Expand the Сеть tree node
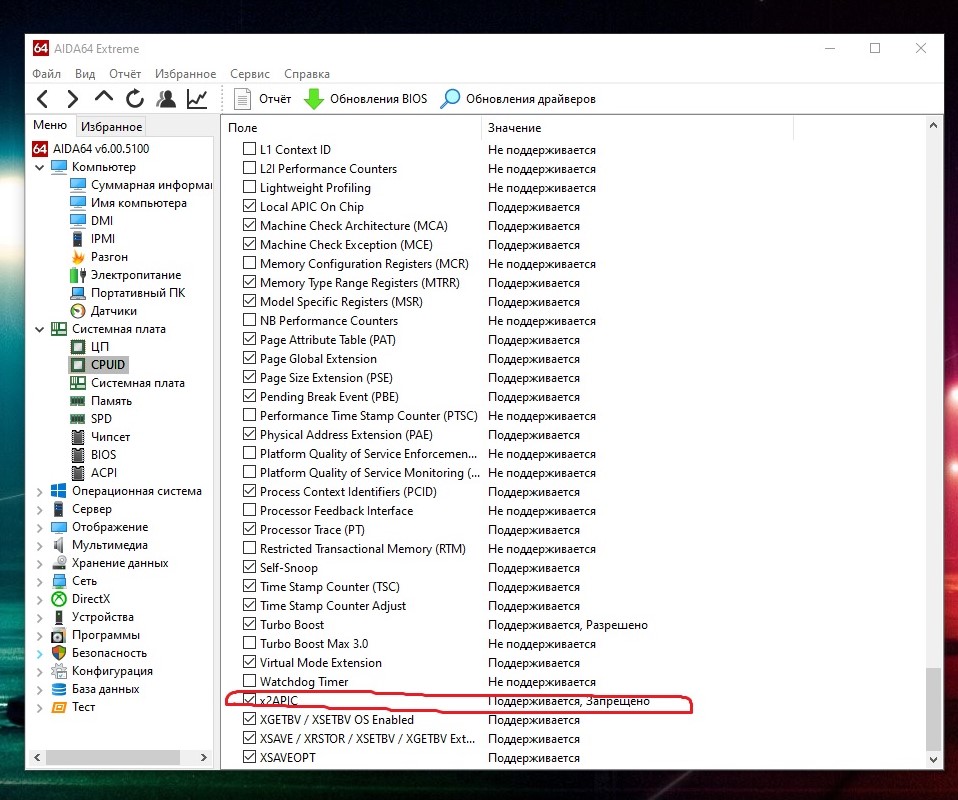958x800 pixels. (40, 581)
